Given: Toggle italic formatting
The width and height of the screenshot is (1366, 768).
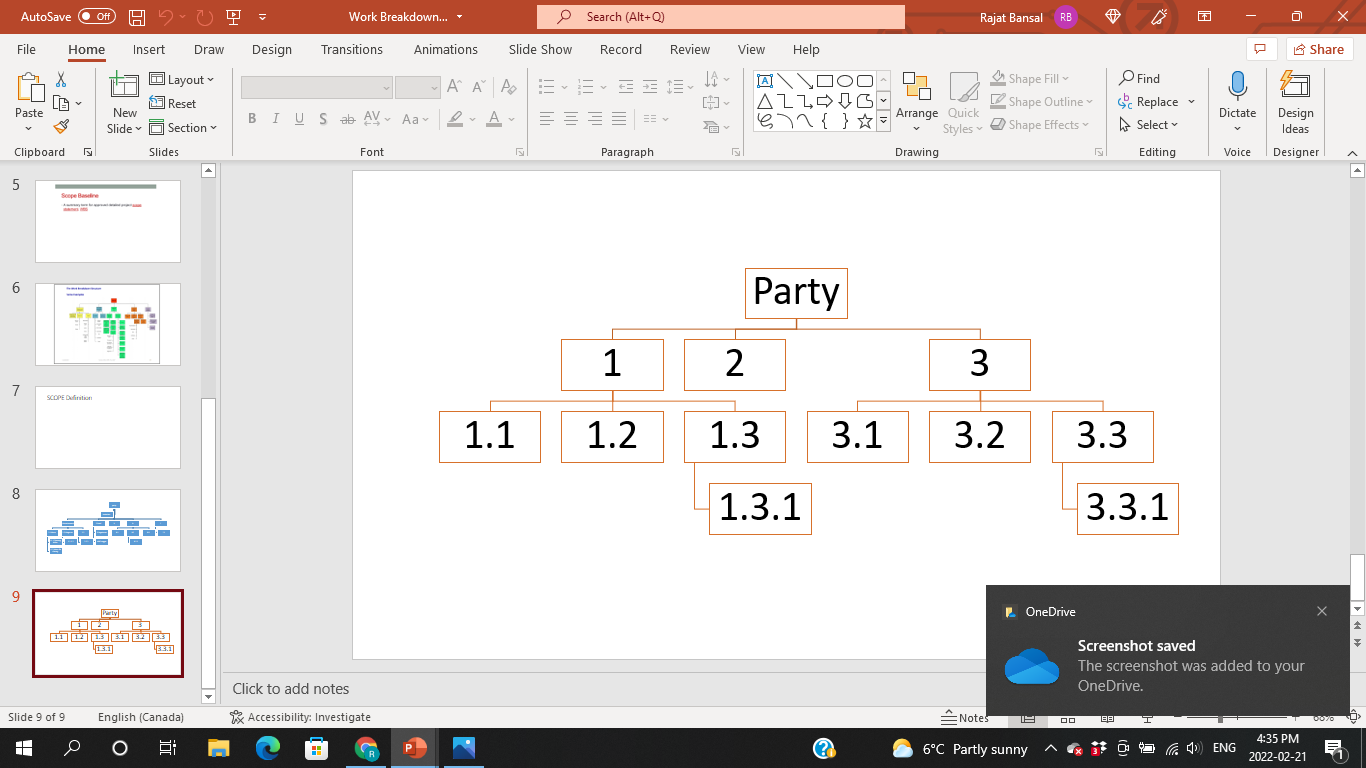Looking at the screenshot, I should 275,118.
